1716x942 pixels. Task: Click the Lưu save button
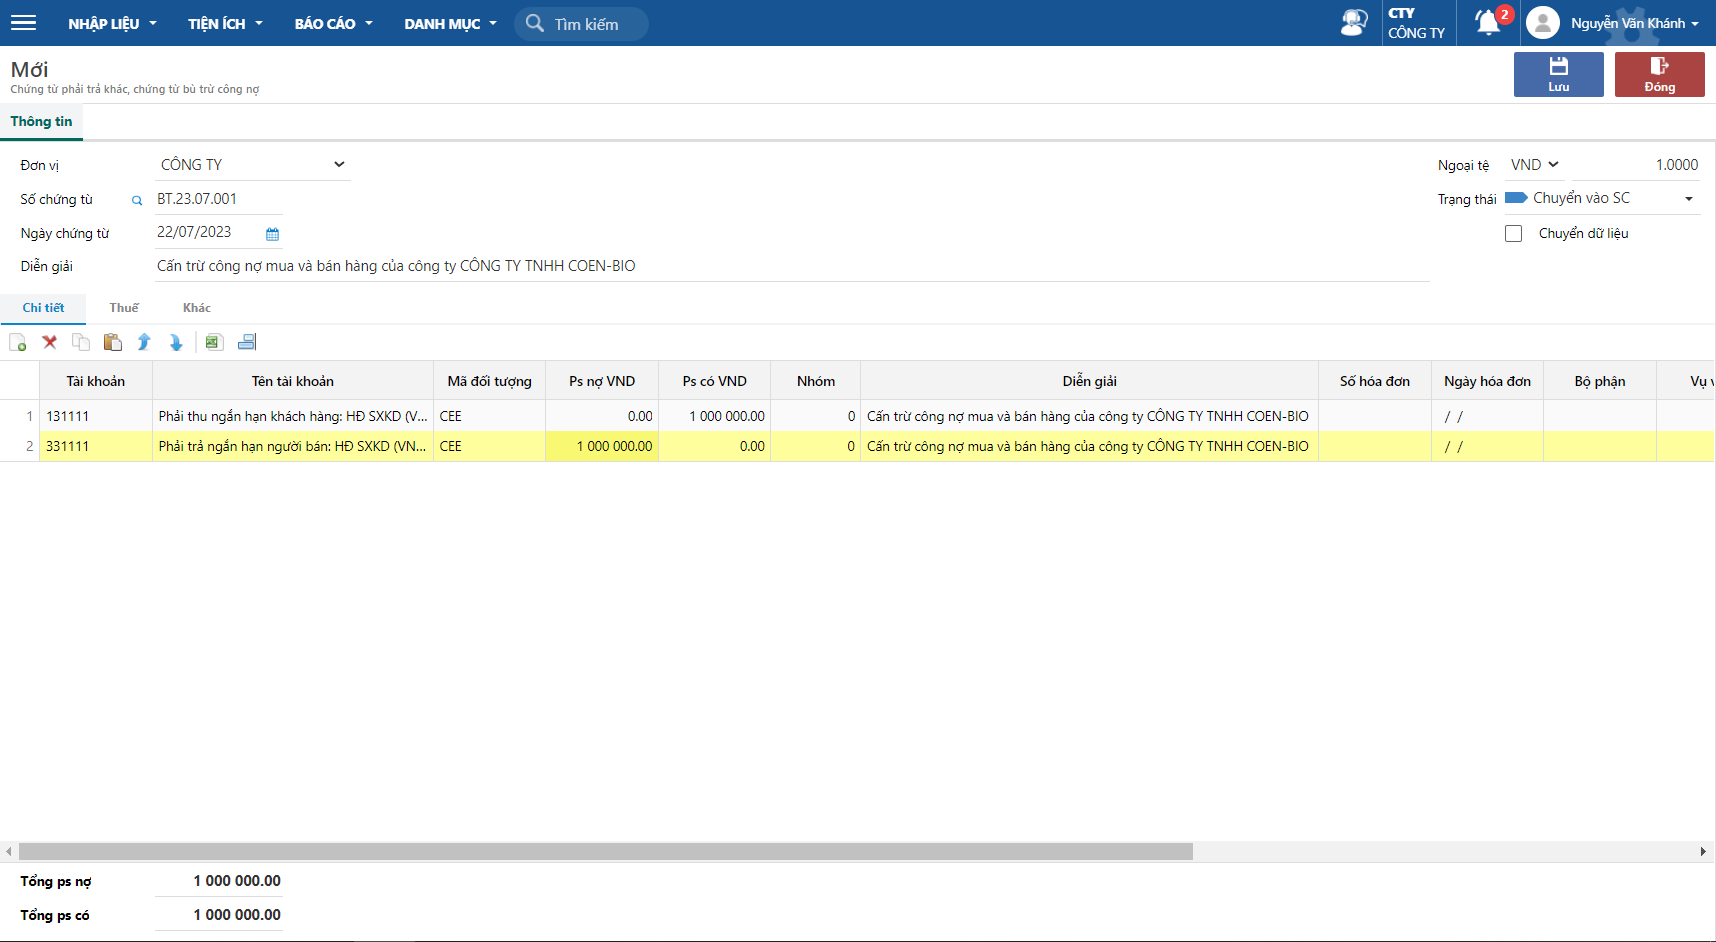point(1558,75)
